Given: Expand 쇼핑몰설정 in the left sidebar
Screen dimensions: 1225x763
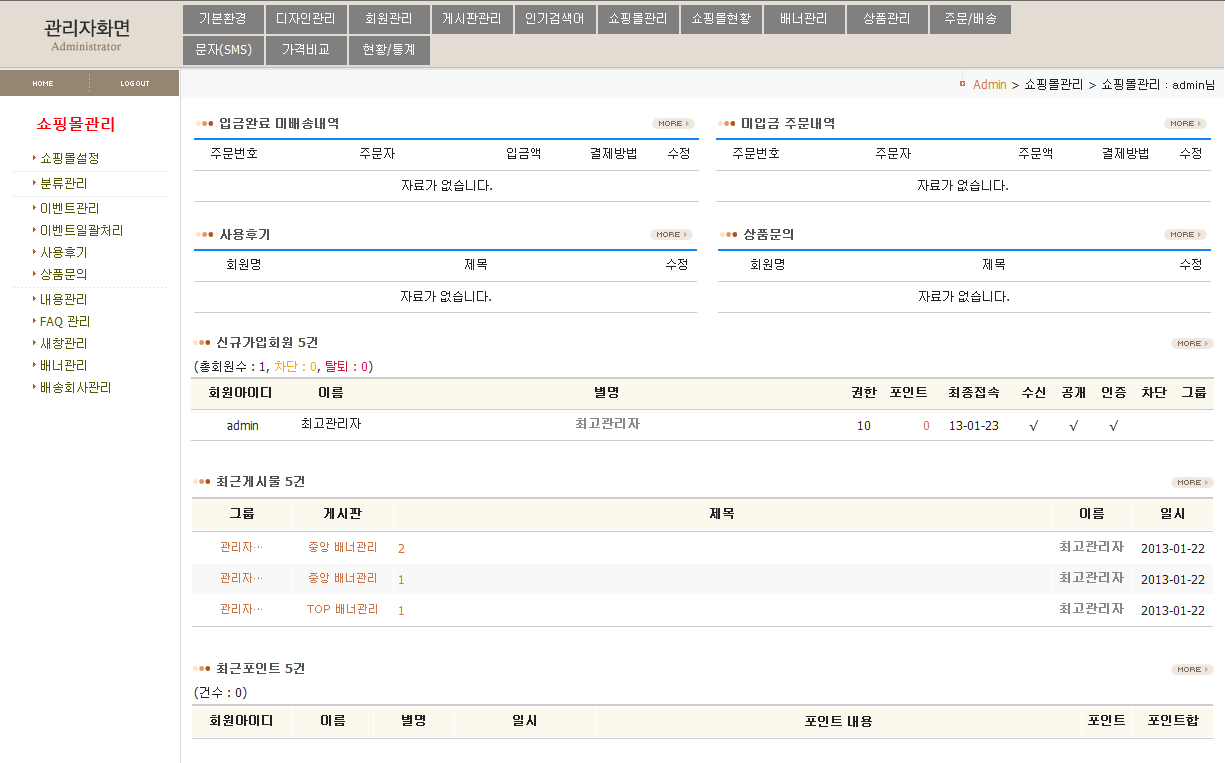Looking at the screenshot, I should (69, 158).
